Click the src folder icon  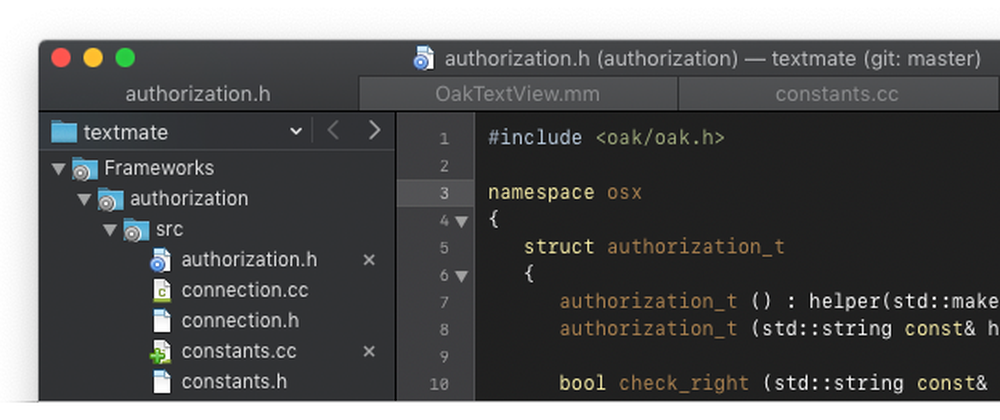coord(136,230)
